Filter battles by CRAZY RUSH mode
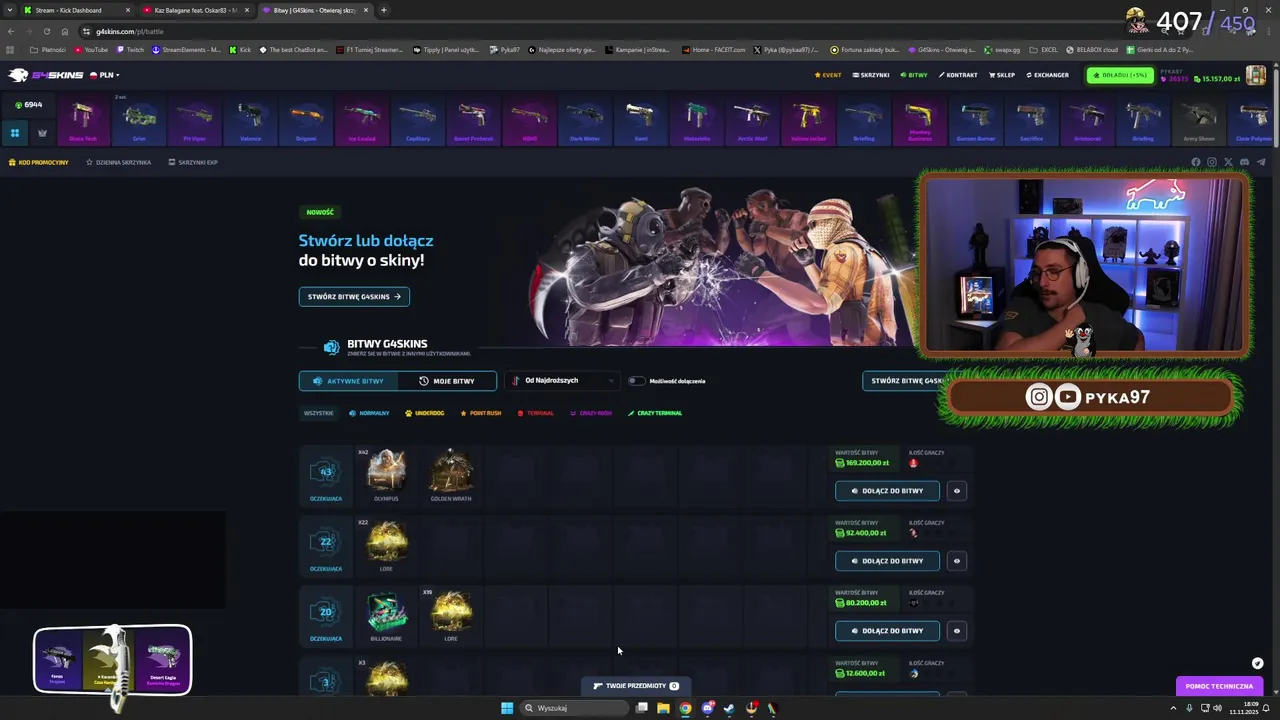 (590, 413)
